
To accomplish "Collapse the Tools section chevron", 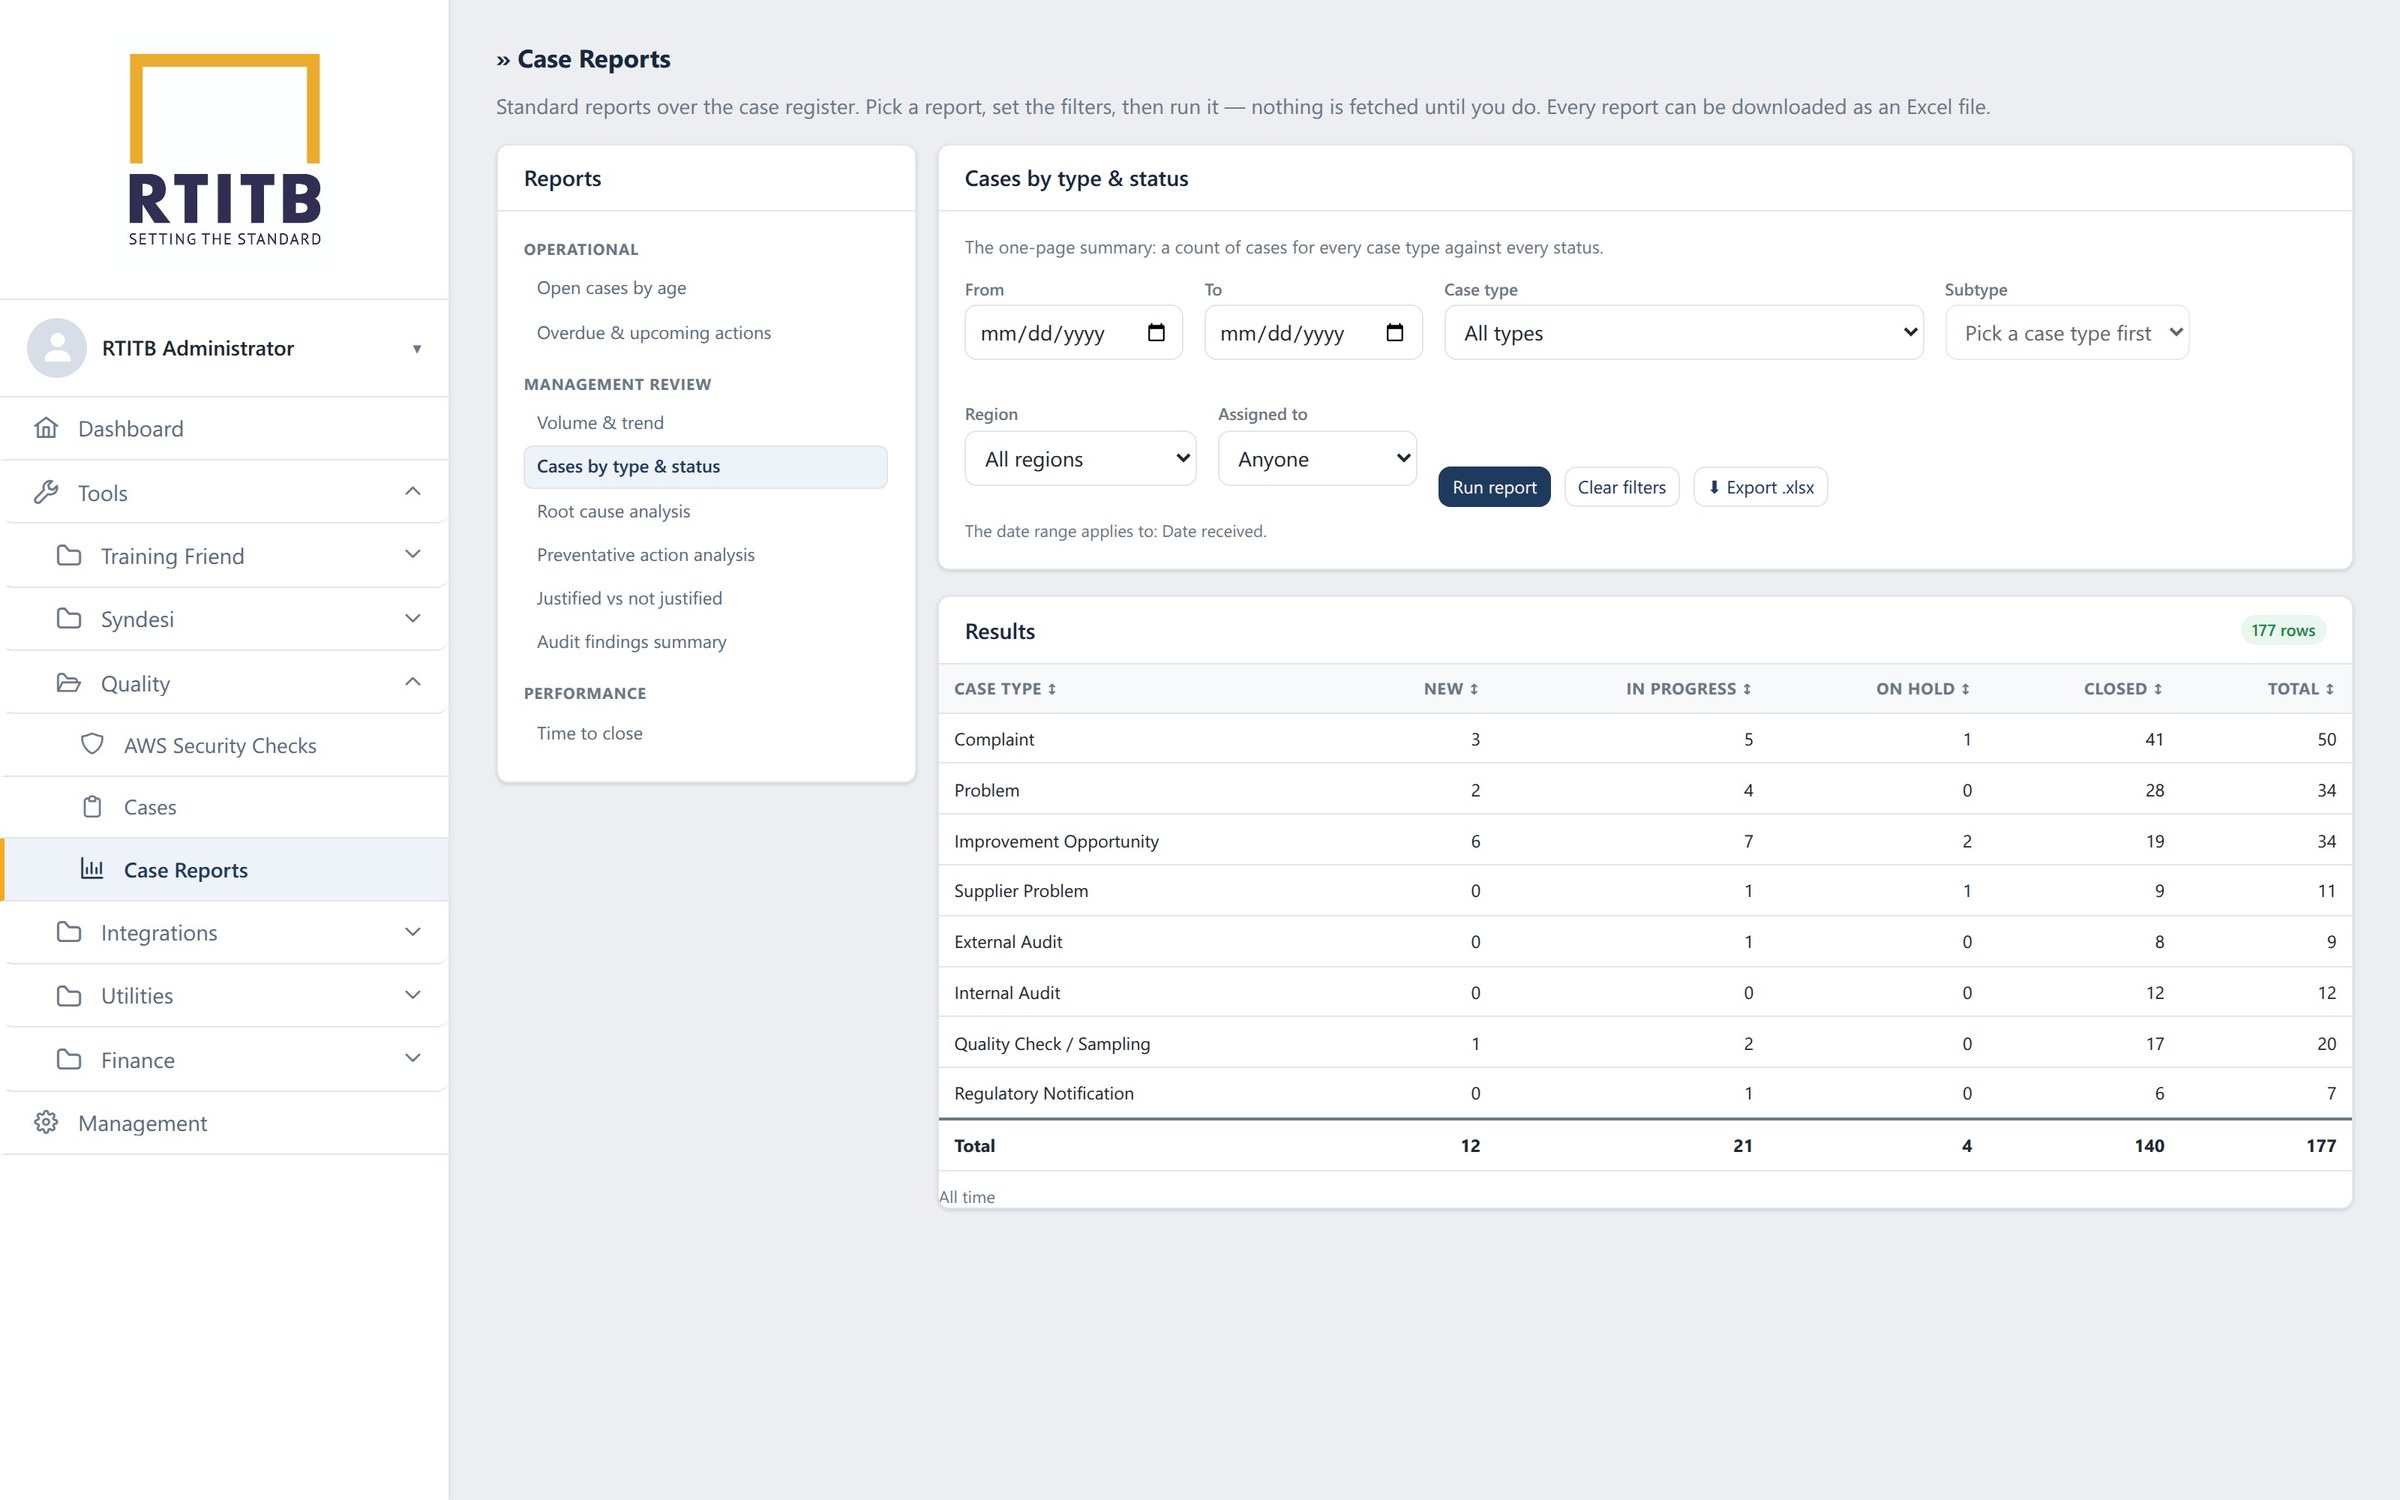I will tap(413, 491).
